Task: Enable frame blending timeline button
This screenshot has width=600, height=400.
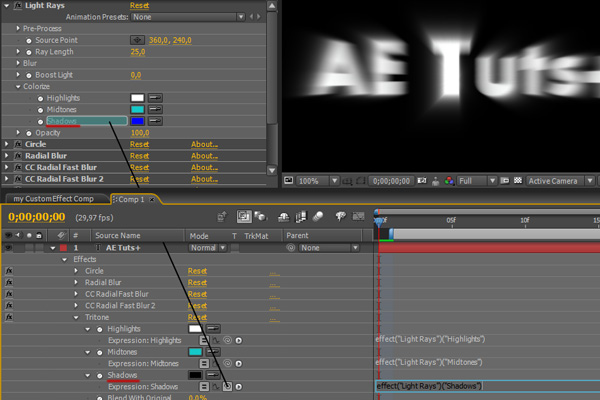Action: 301,217
